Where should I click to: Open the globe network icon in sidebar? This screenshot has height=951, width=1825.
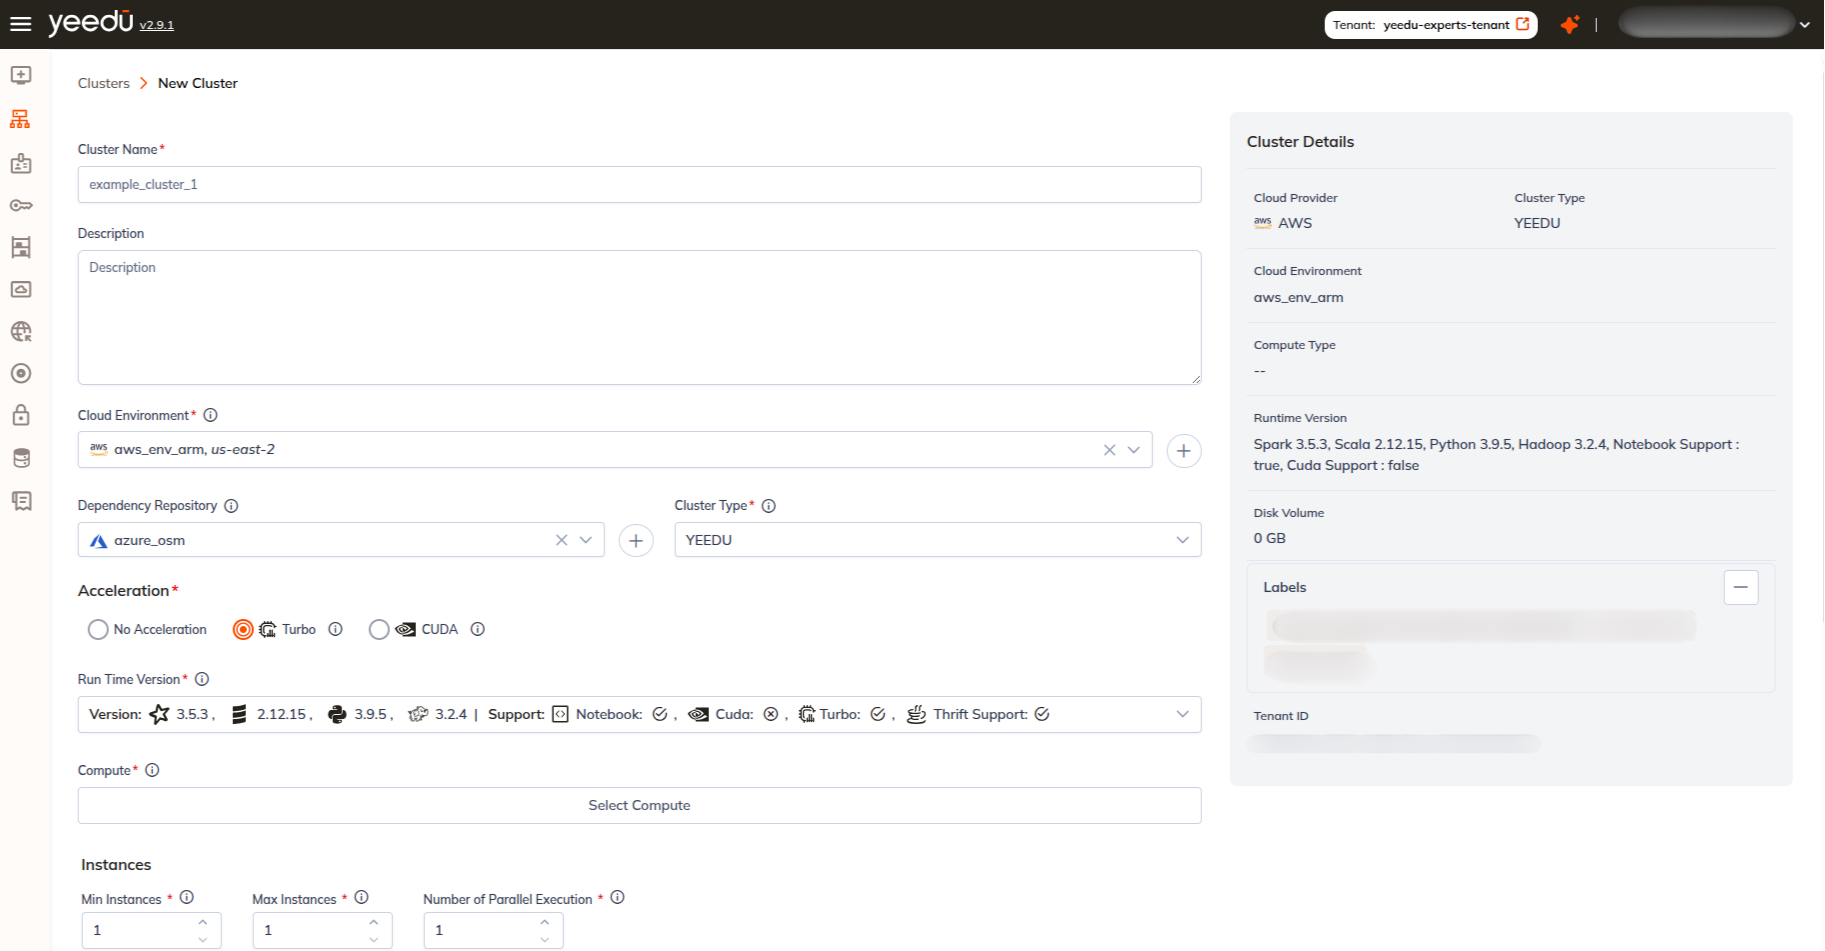(20, 331)
